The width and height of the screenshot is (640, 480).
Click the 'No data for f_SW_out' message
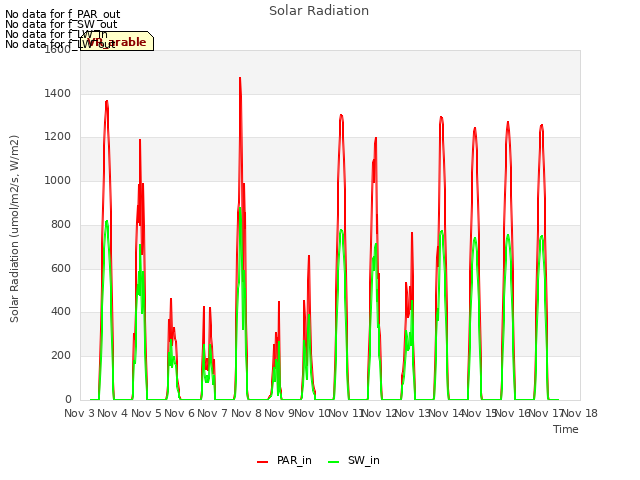tap(61, 24)
